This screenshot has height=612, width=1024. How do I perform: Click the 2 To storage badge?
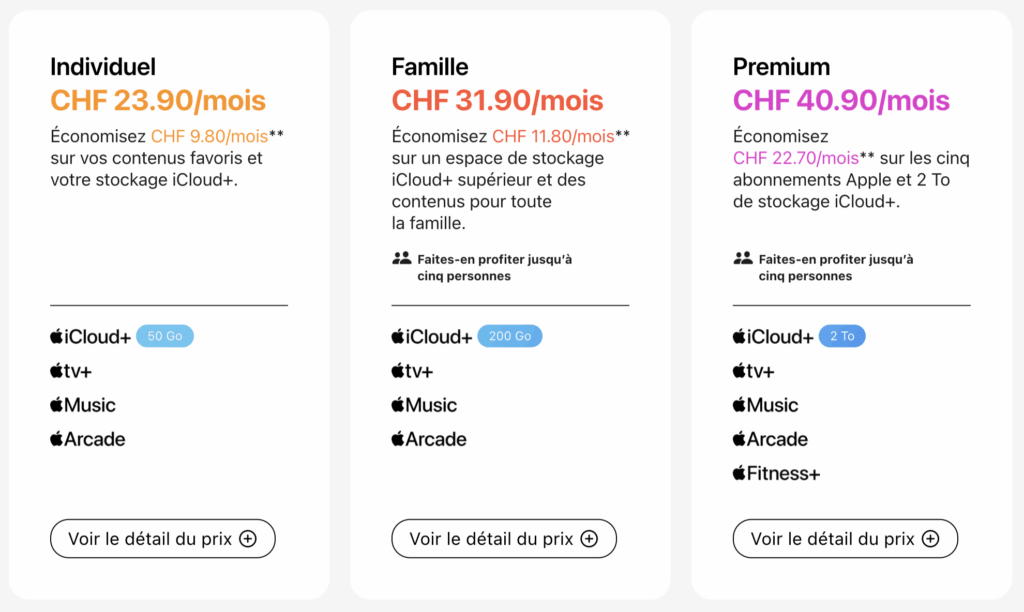point(842,337)
